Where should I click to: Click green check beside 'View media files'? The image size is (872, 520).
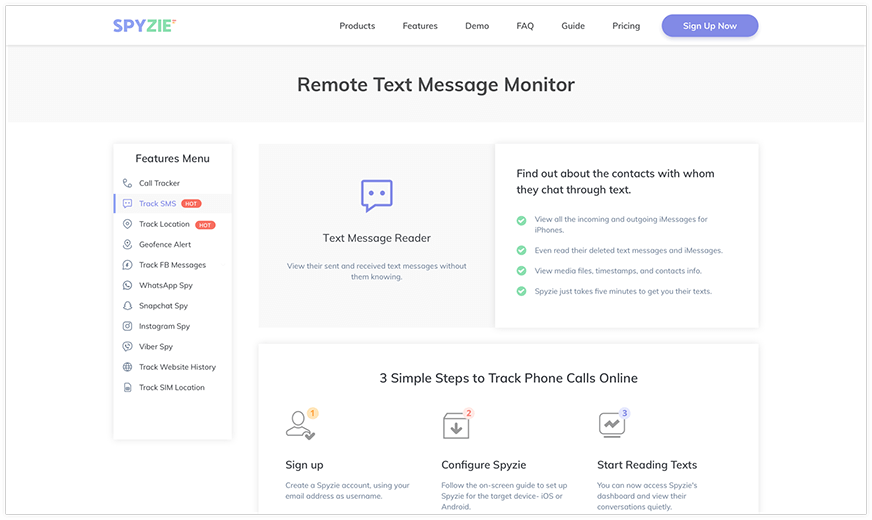pos(521,271)
